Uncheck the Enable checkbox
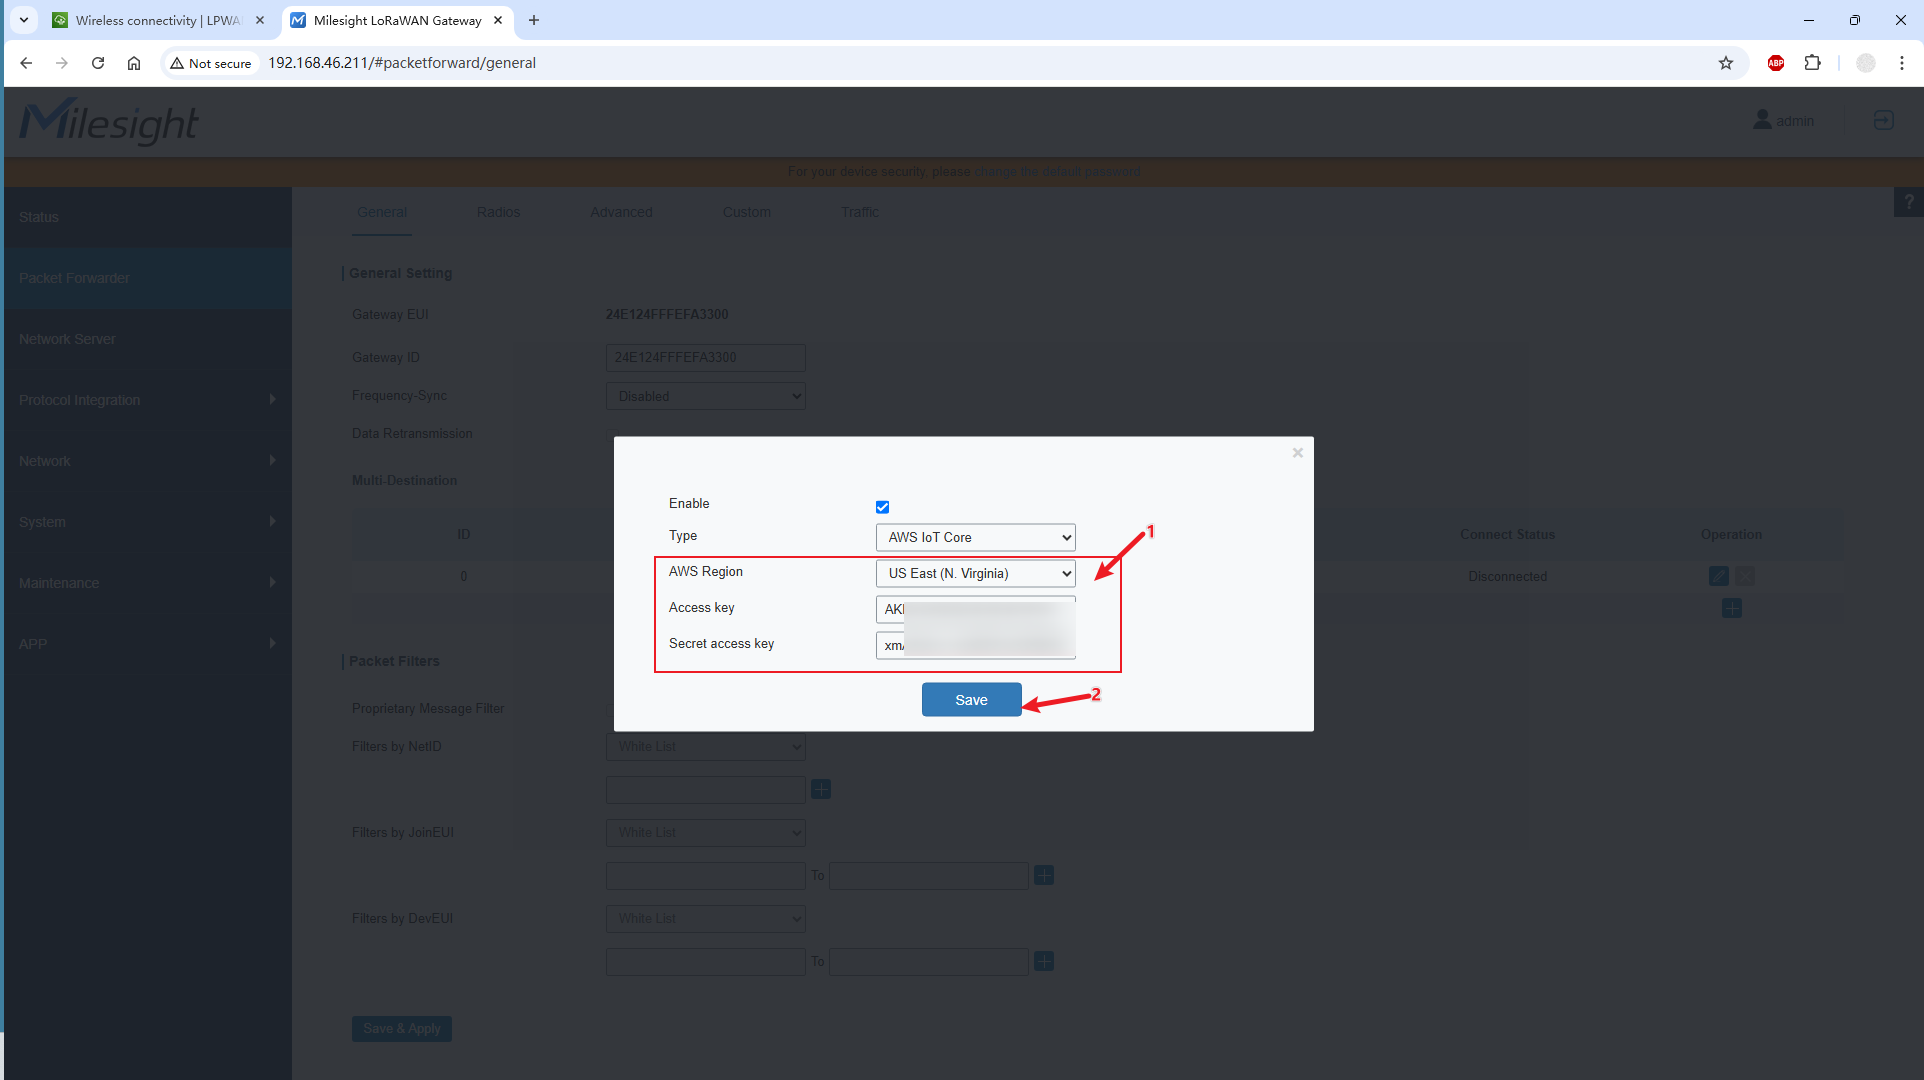1924x1080 pixels. [882, 507]
